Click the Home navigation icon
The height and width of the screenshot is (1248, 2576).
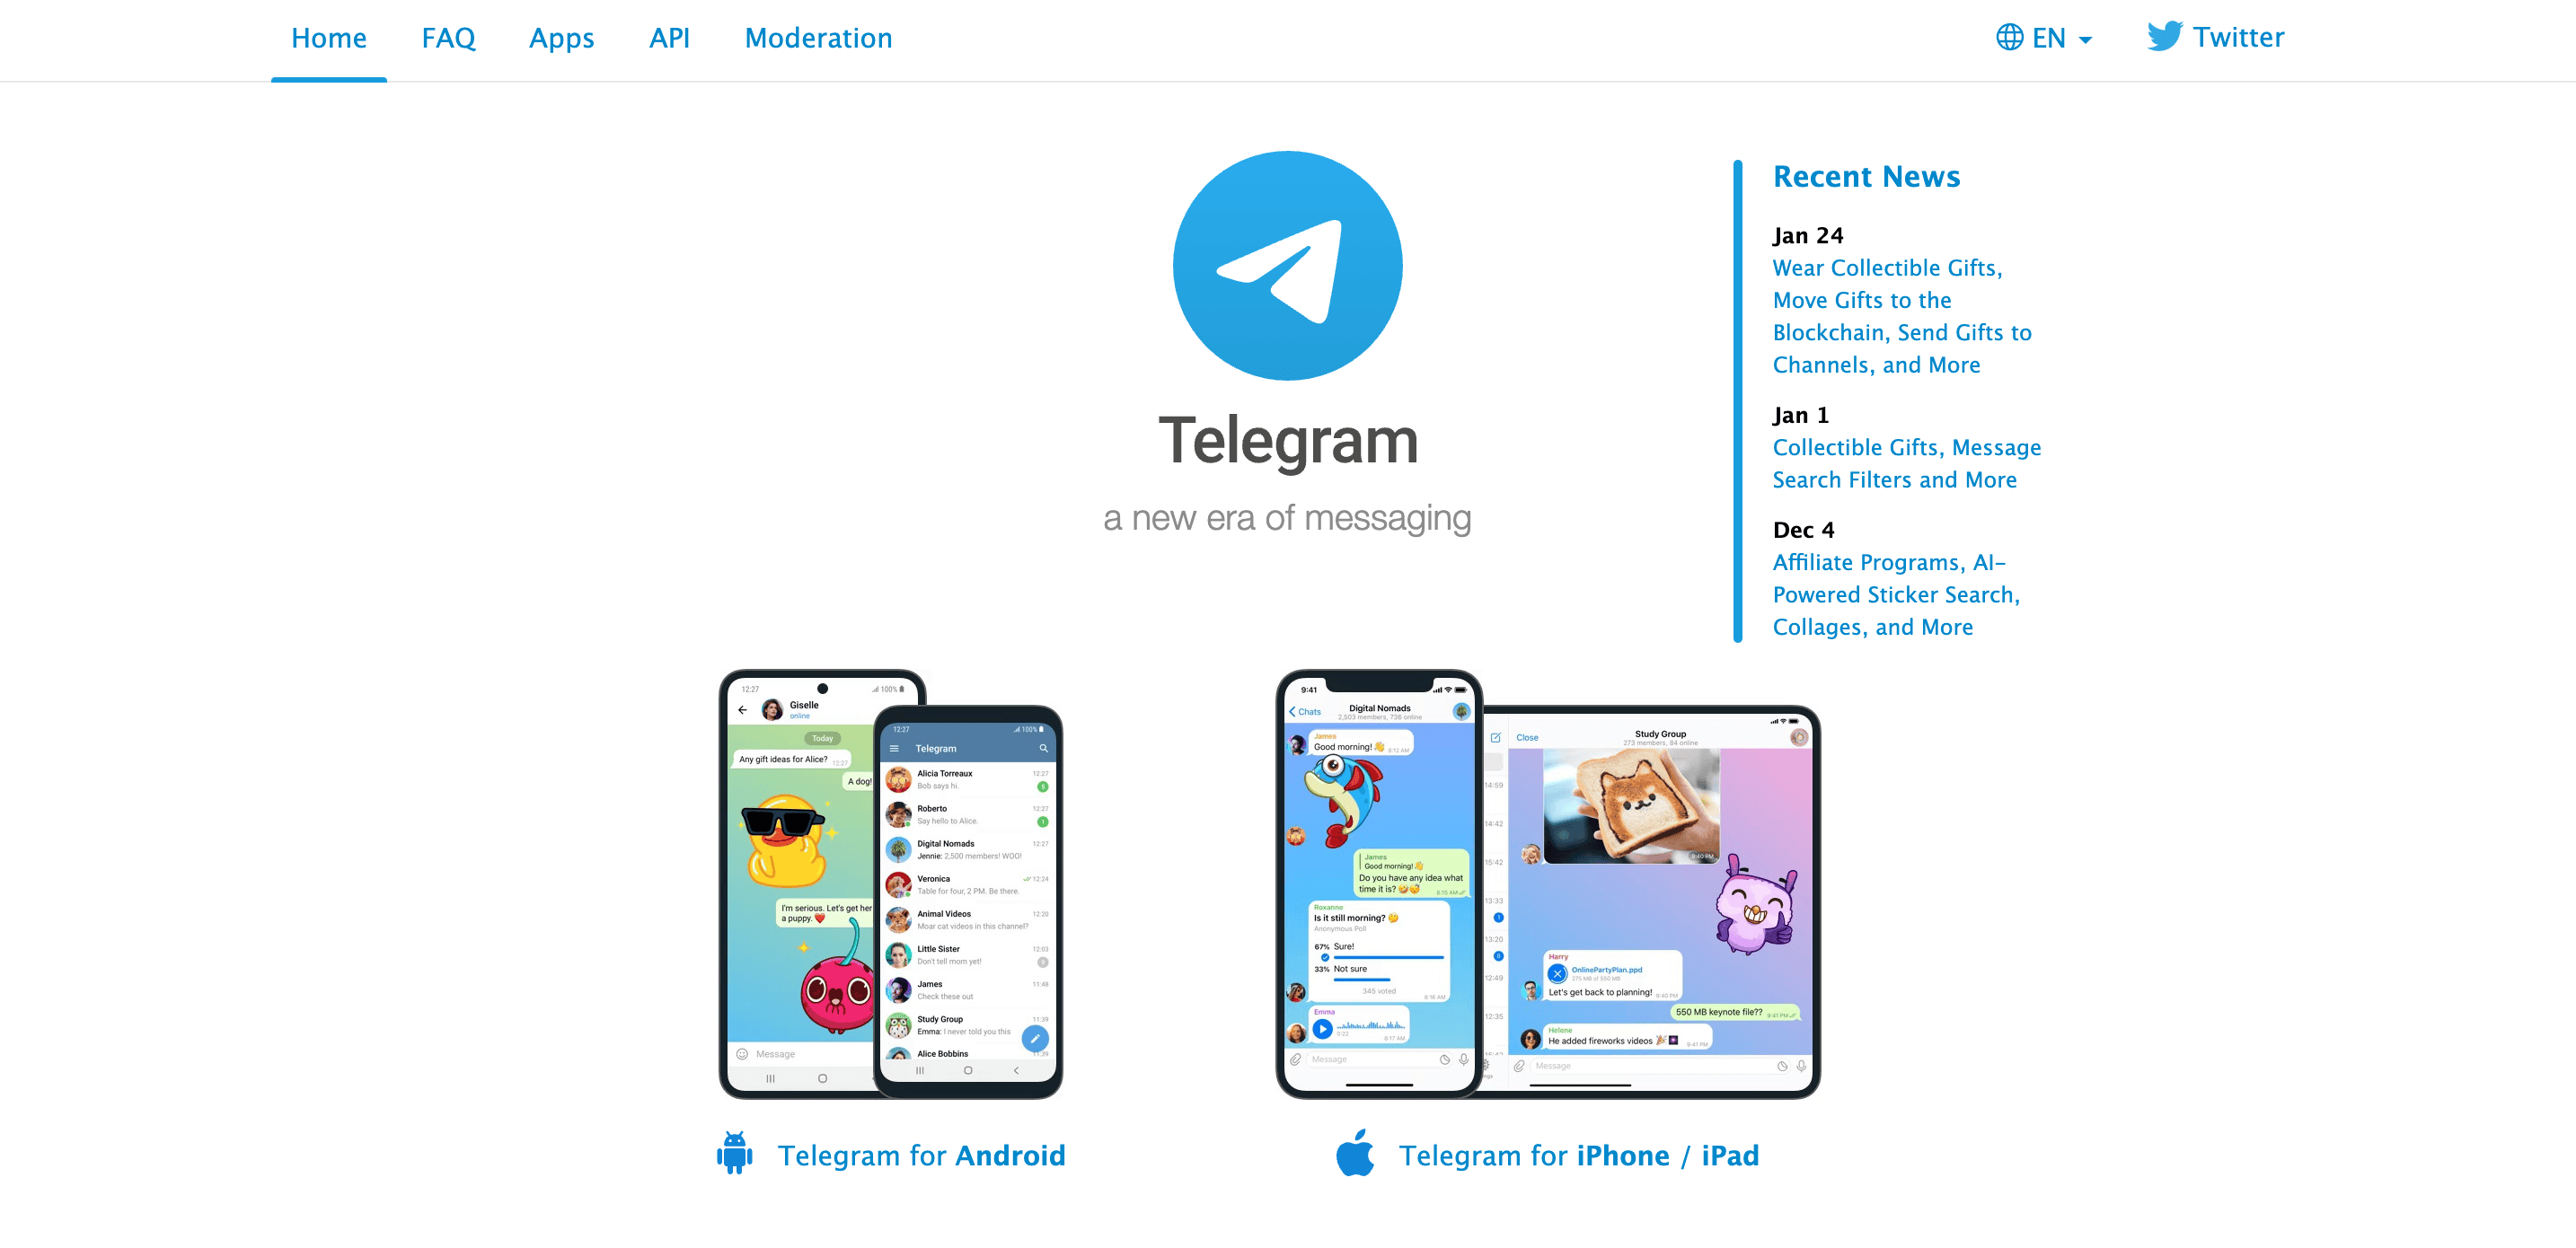[329, 36]
